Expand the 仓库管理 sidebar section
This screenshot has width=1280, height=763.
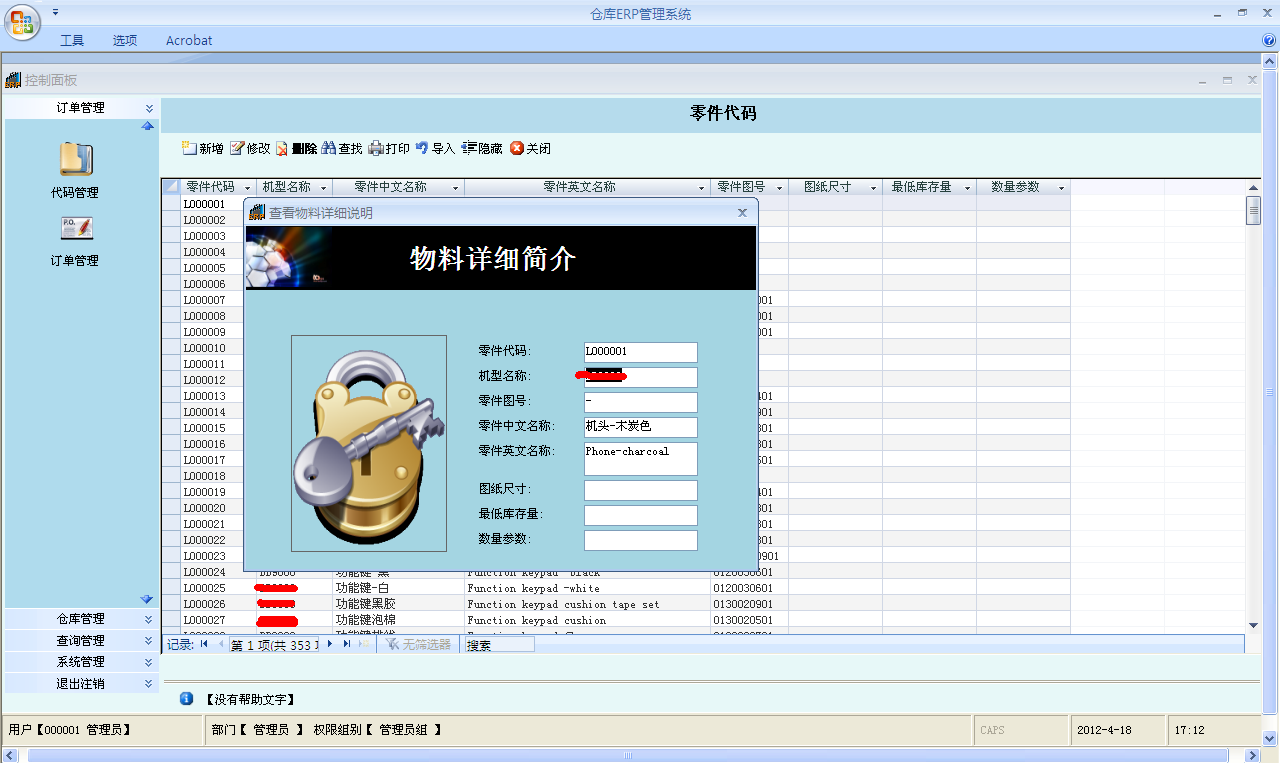pos(149,619)
